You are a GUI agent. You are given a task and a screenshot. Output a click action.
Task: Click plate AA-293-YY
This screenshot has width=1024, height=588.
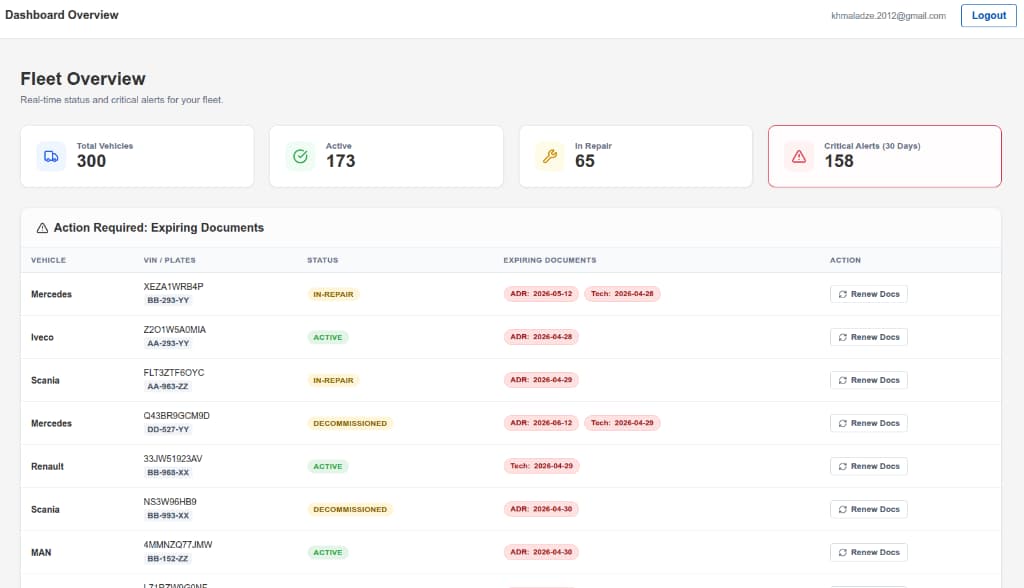point(168,344)
